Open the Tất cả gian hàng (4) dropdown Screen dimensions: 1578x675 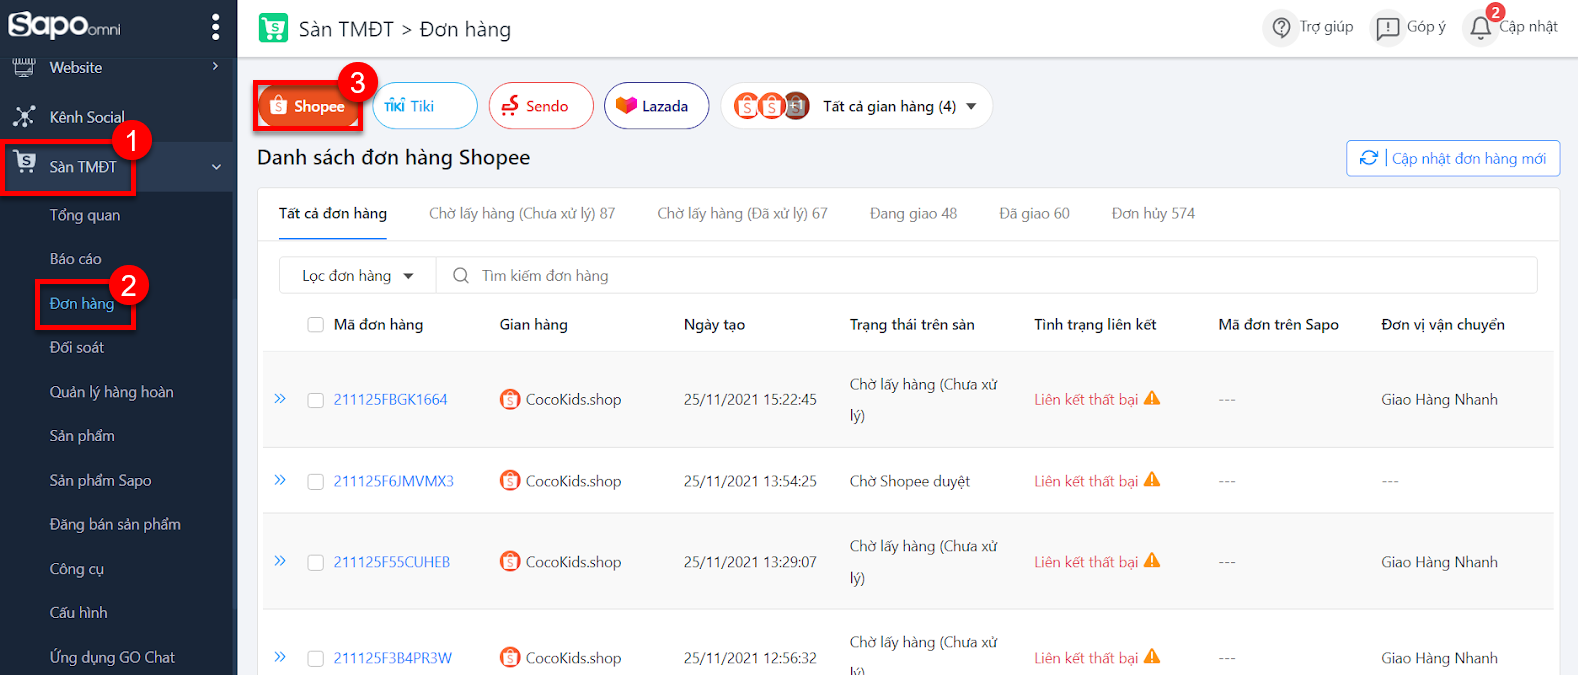857,105
